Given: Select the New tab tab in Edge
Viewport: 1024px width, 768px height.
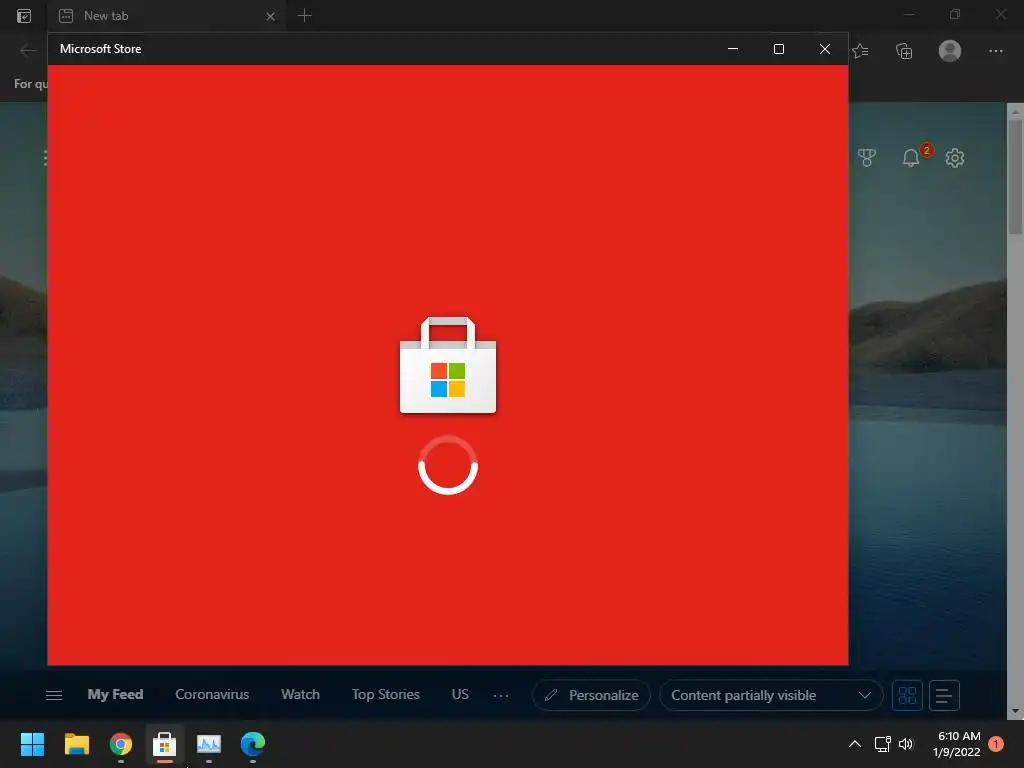Looking at the screenshot, I should point(167,16).
